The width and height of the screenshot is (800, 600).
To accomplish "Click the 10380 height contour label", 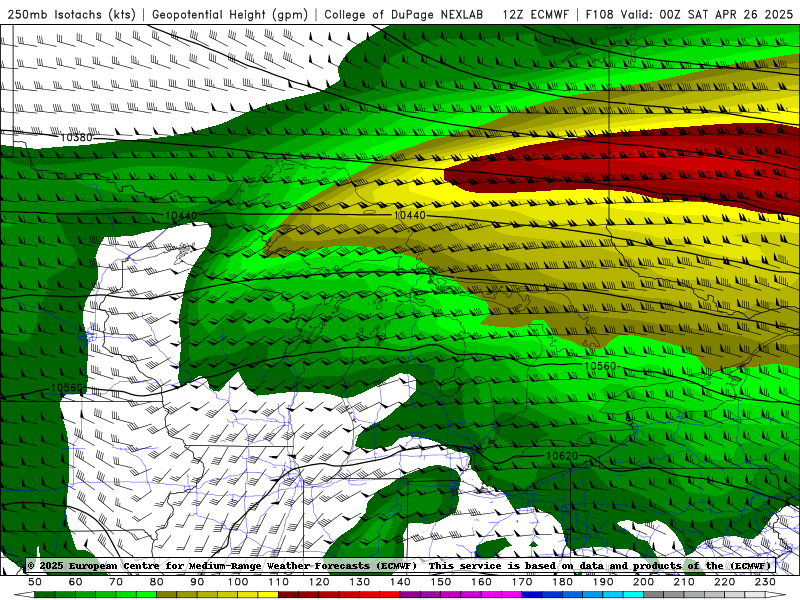I will (77, 138).
